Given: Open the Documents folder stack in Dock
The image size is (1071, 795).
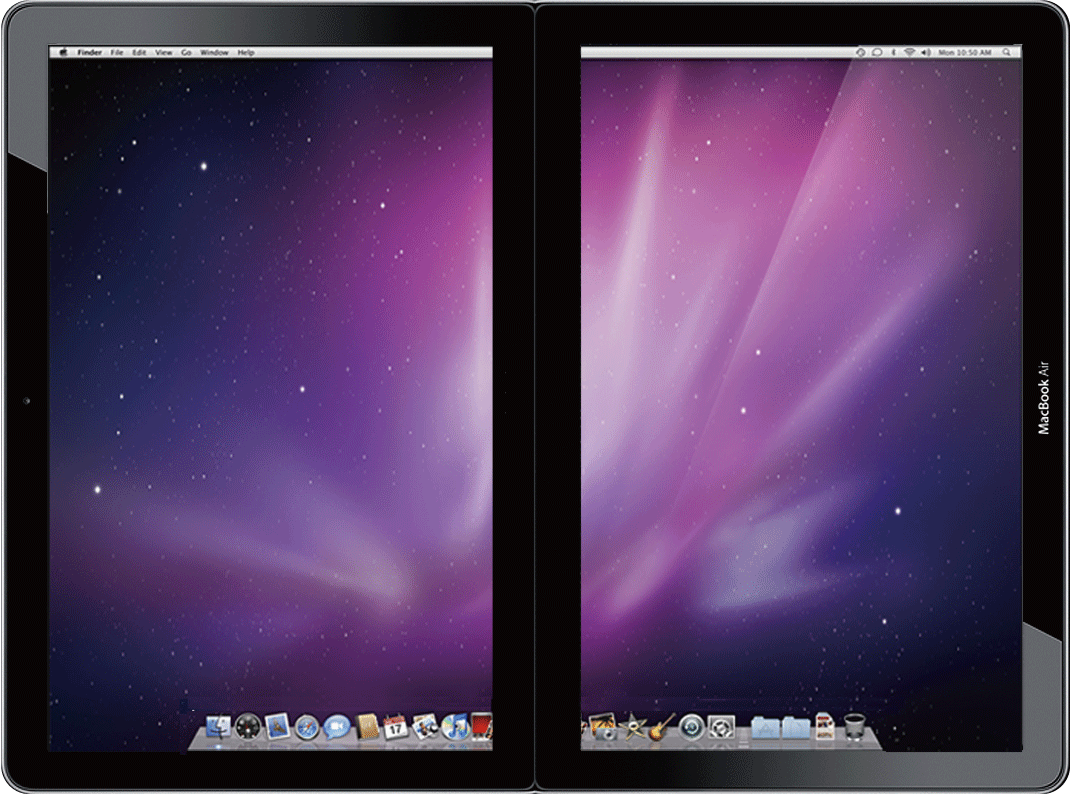Looking at the screenshot, I should [796, 728].
